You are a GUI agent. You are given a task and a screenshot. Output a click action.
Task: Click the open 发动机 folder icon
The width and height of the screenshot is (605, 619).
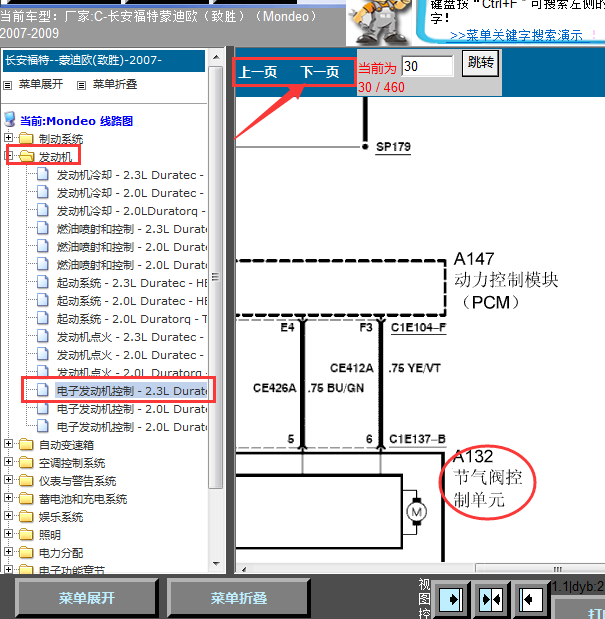pyautogui.click(x=26, y=156)
